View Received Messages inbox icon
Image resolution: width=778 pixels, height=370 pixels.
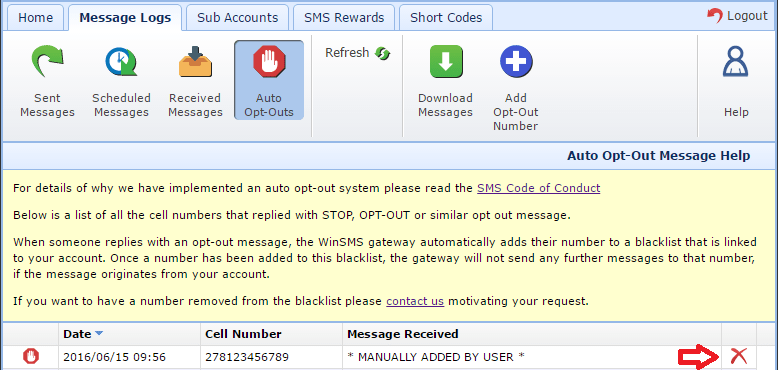coord(195,62)
